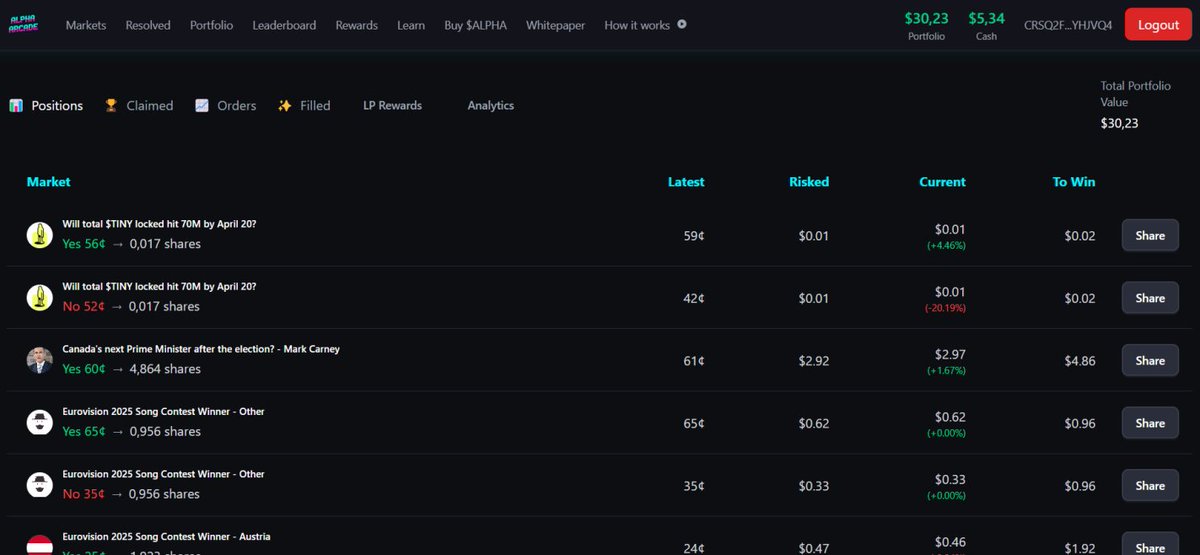Click the +4.46% current change value
The image size is (1200, 555).
pos(946,245)
